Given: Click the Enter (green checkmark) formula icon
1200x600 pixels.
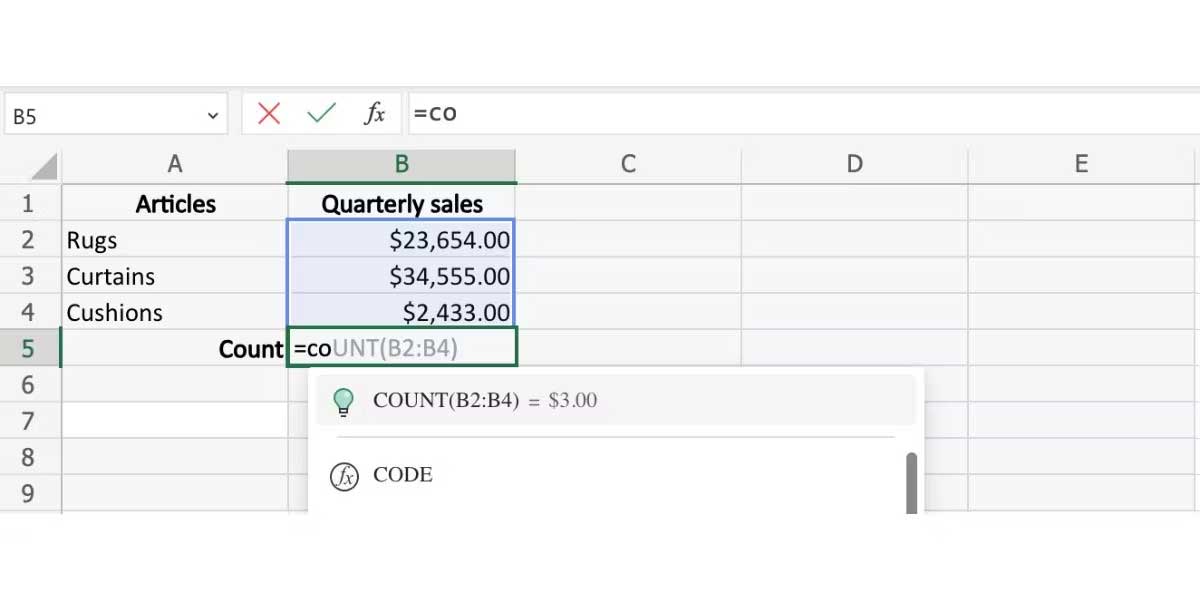Looking at the screenshot, I should point(320,113).
